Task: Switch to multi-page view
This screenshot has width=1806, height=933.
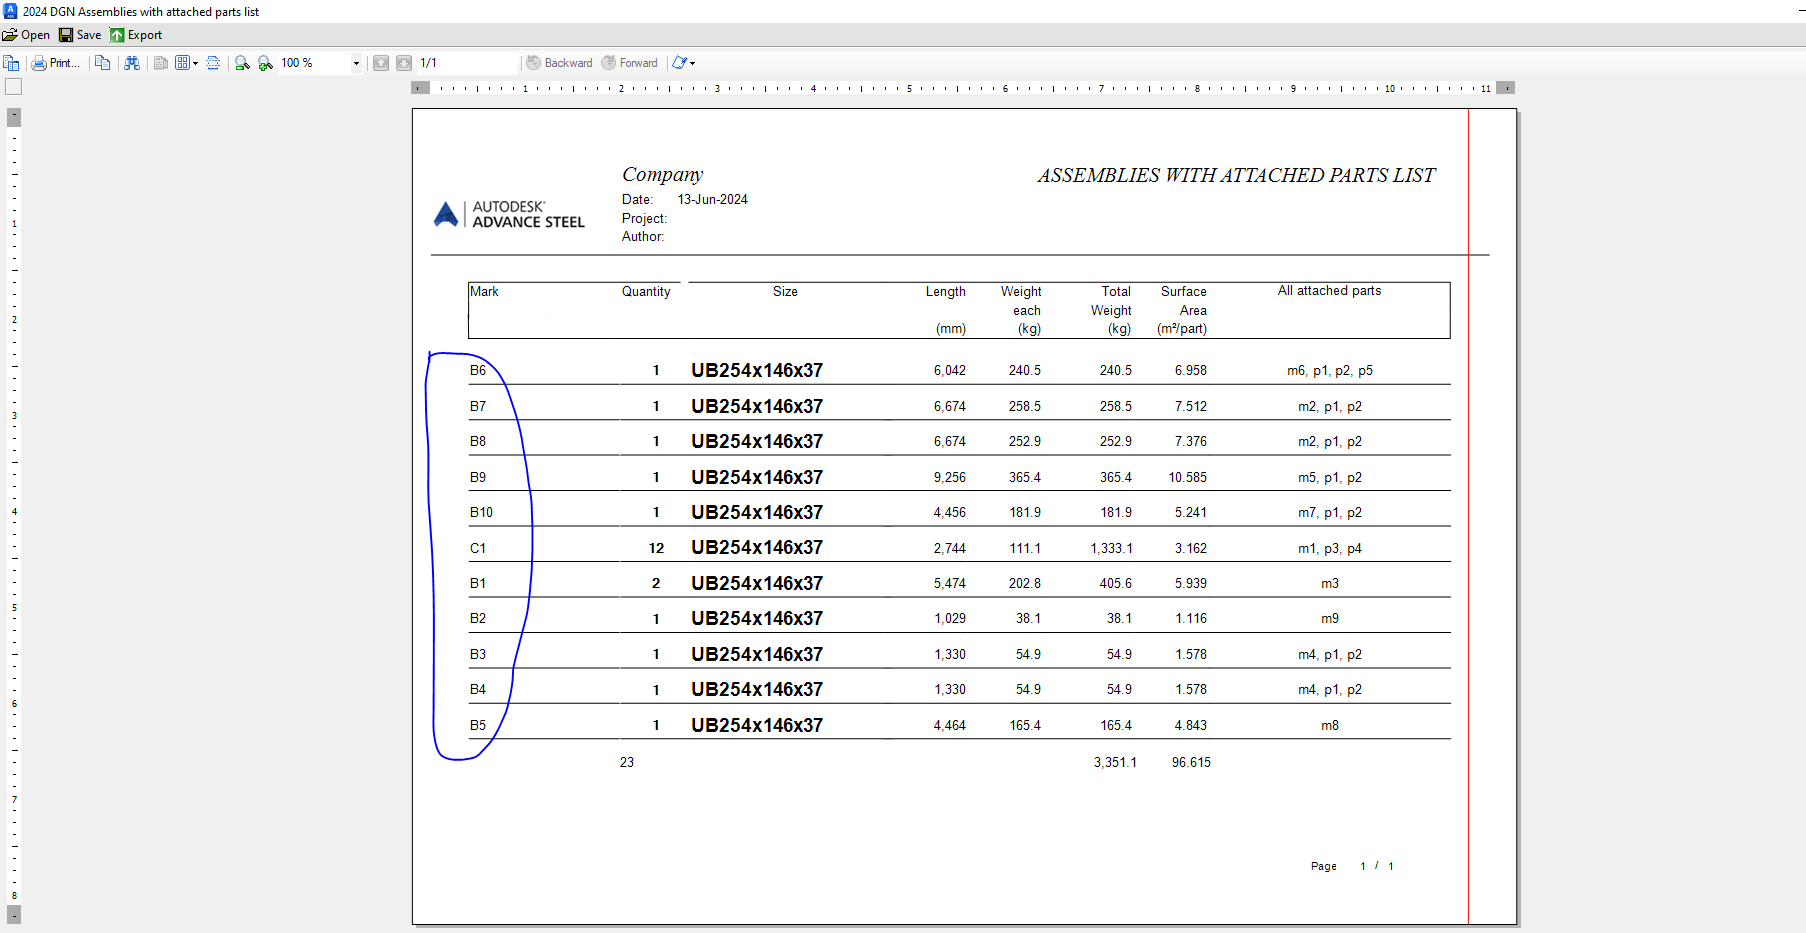Action: [182, 62]
